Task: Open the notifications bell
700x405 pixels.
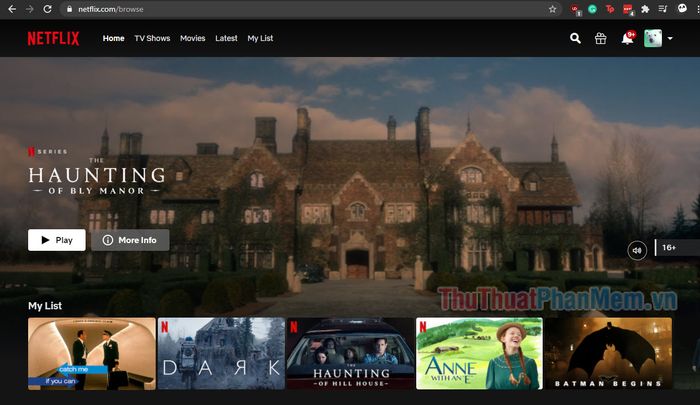Action: point(627,38)
